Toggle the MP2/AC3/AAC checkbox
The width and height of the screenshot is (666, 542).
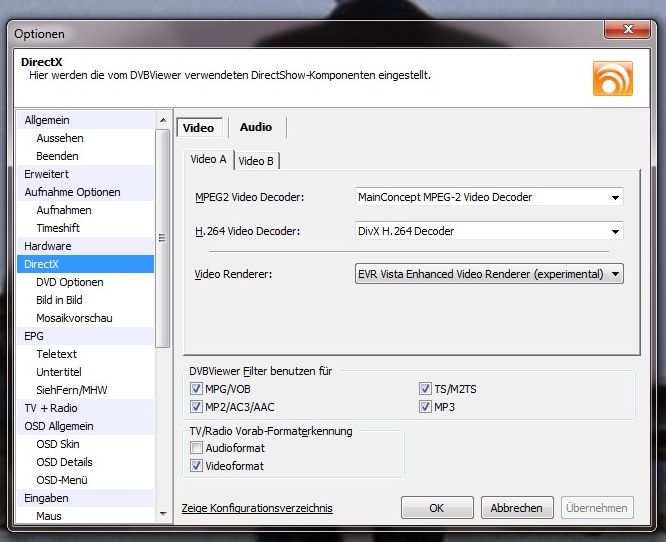[x=197, y=407]
